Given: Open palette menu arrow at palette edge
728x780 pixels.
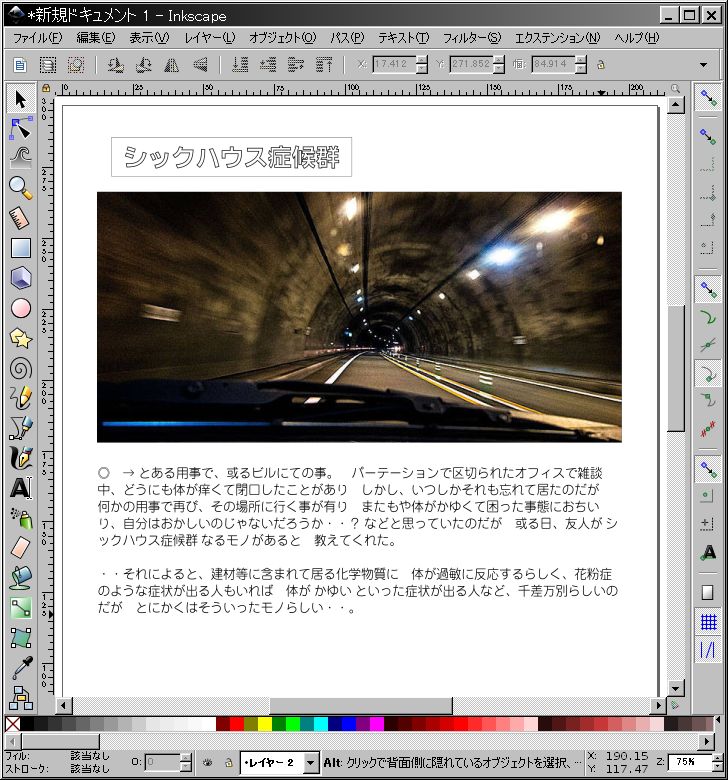Looking at the screenshot, I should (718, 719).
